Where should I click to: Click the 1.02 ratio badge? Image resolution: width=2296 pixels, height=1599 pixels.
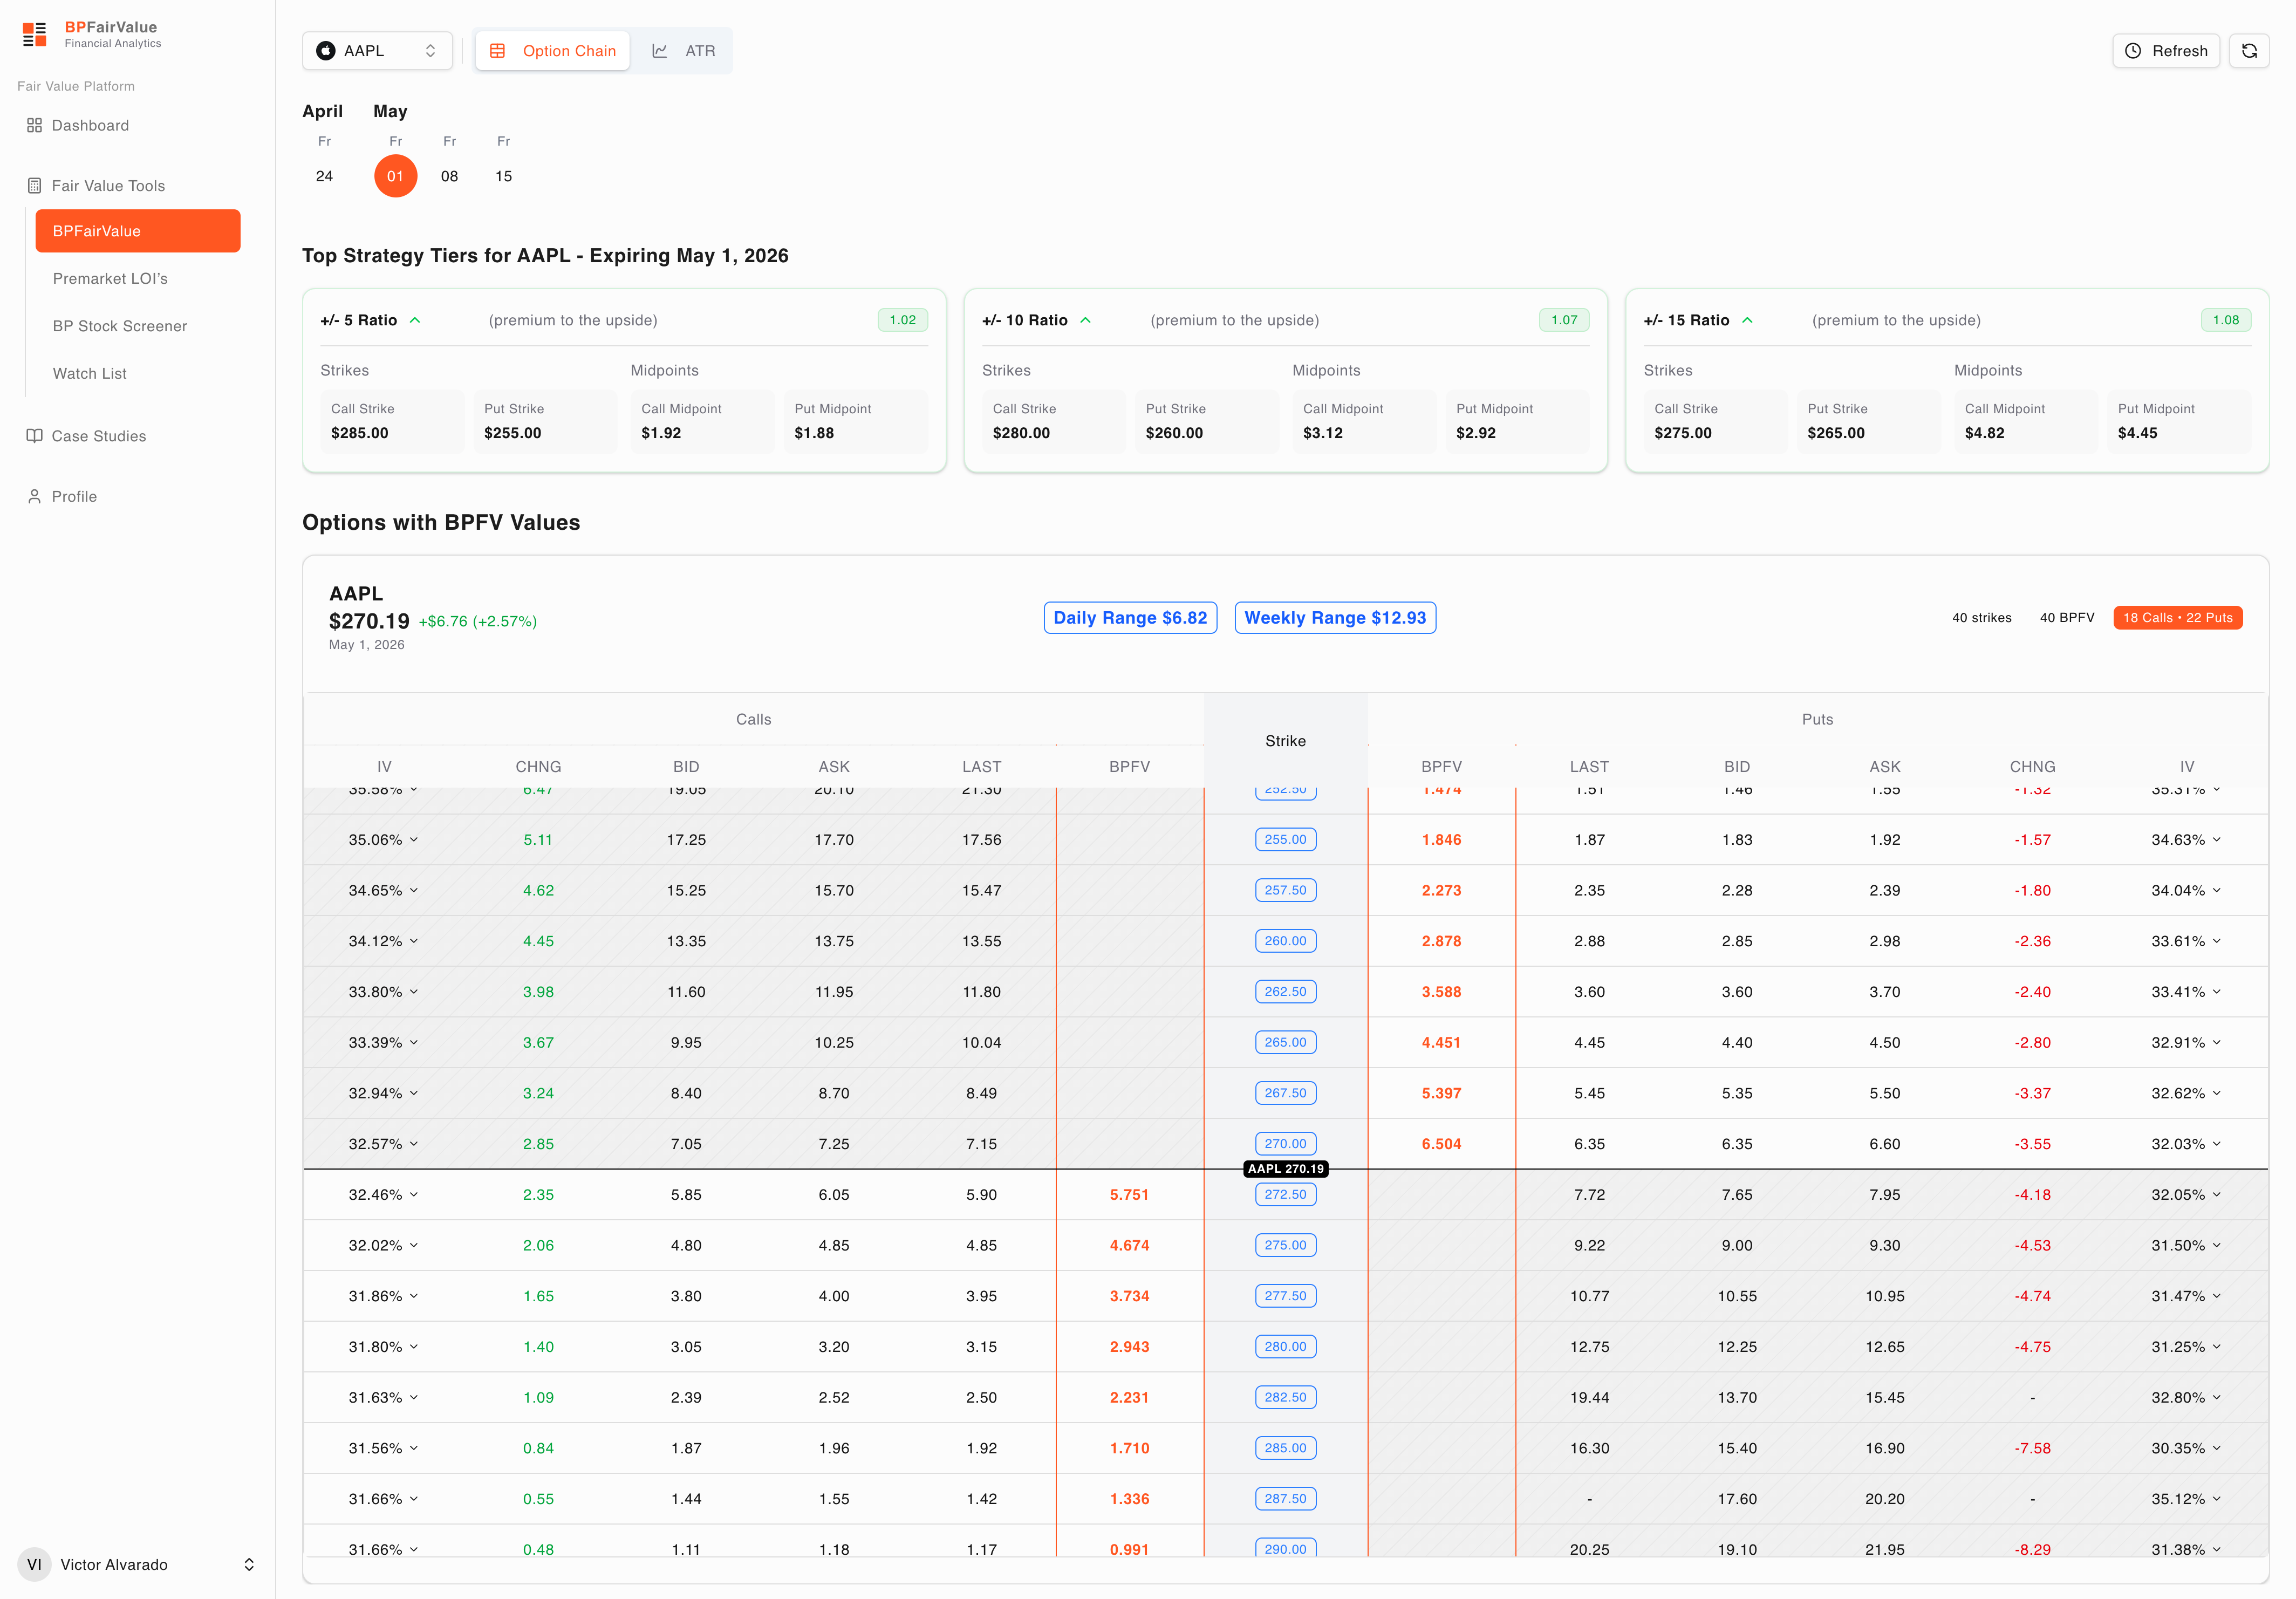pos(902,320)
